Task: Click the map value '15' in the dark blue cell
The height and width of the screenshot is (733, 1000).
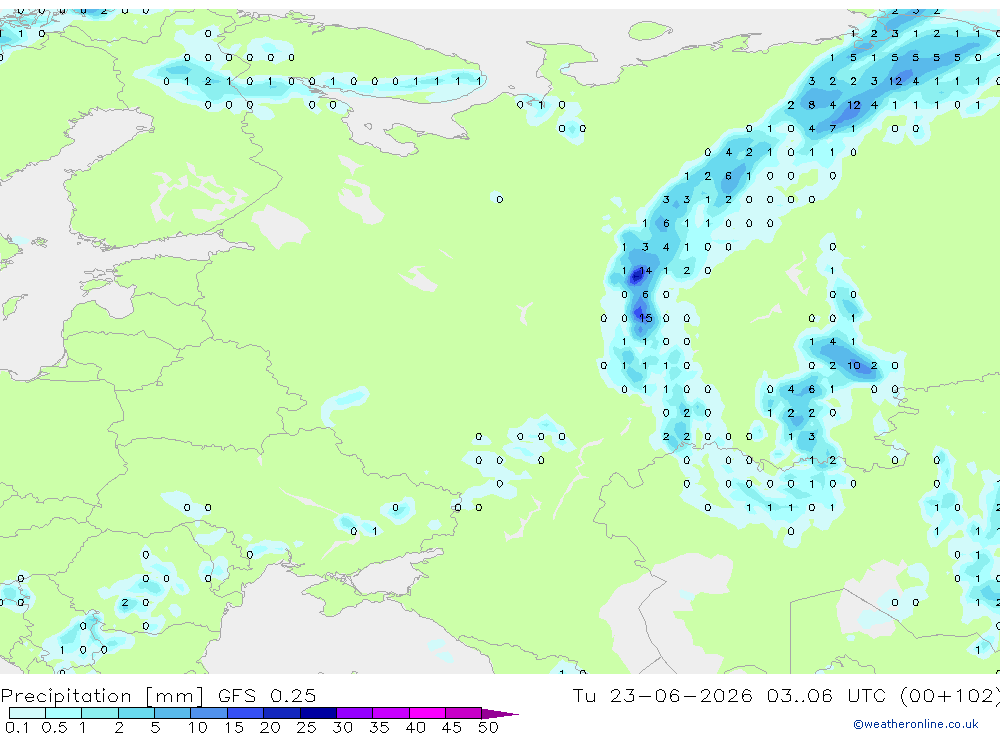Action: tap(645, 318)
